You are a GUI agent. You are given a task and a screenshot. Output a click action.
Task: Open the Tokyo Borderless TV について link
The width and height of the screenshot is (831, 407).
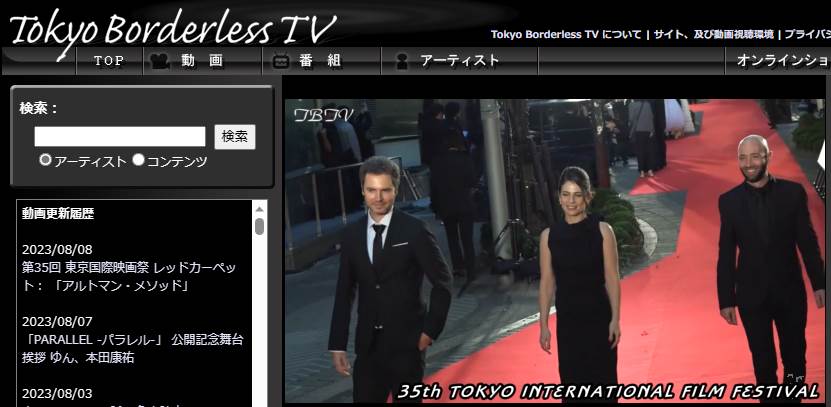pyautogui.click(x=565, y=35)
